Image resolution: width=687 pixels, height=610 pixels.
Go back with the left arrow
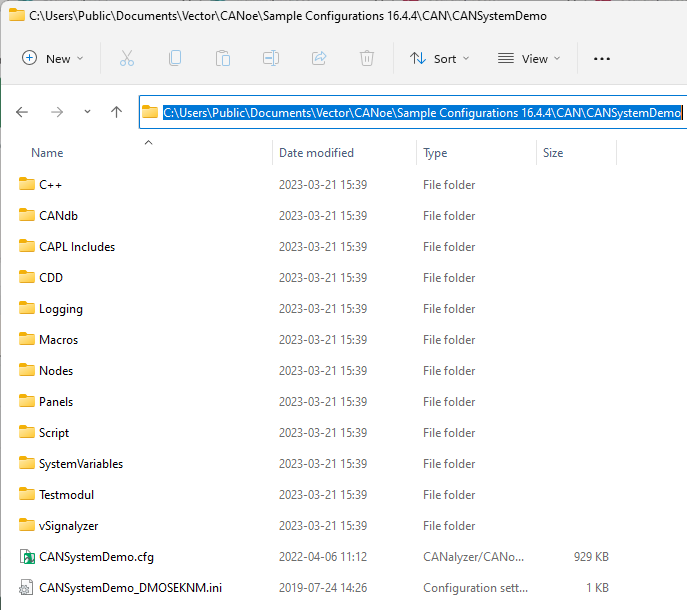pos(22,112)
